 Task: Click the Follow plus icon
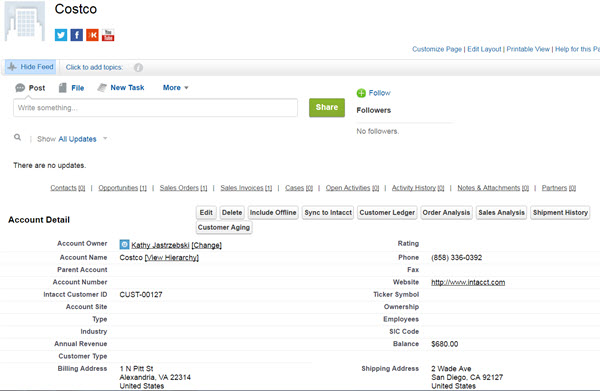coord(361,93)
